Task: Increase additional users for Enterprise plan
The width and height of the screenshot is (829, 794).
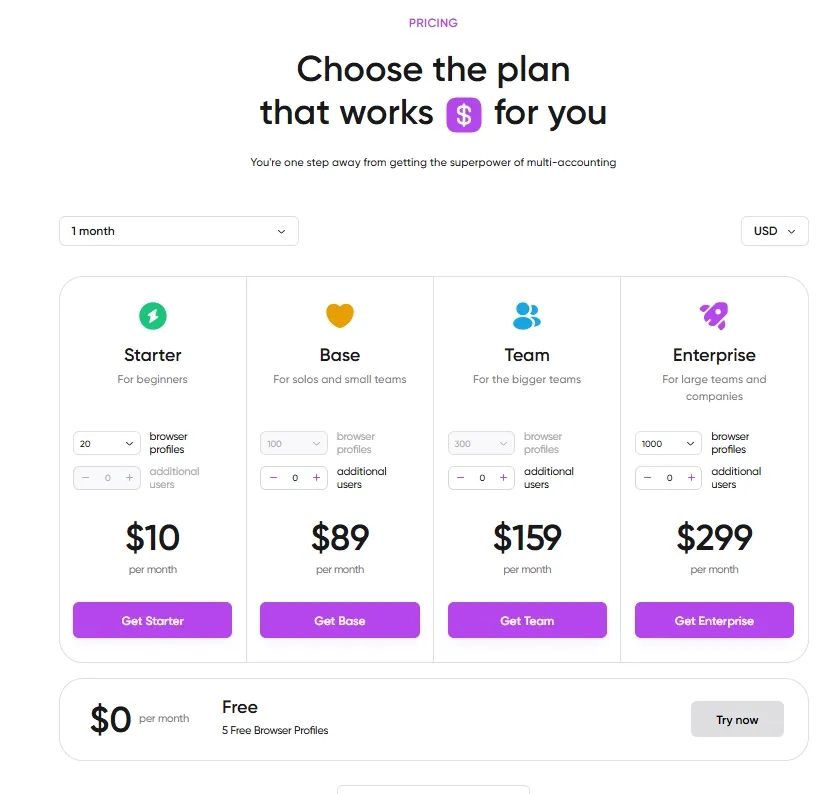Action: pos(691,478)
